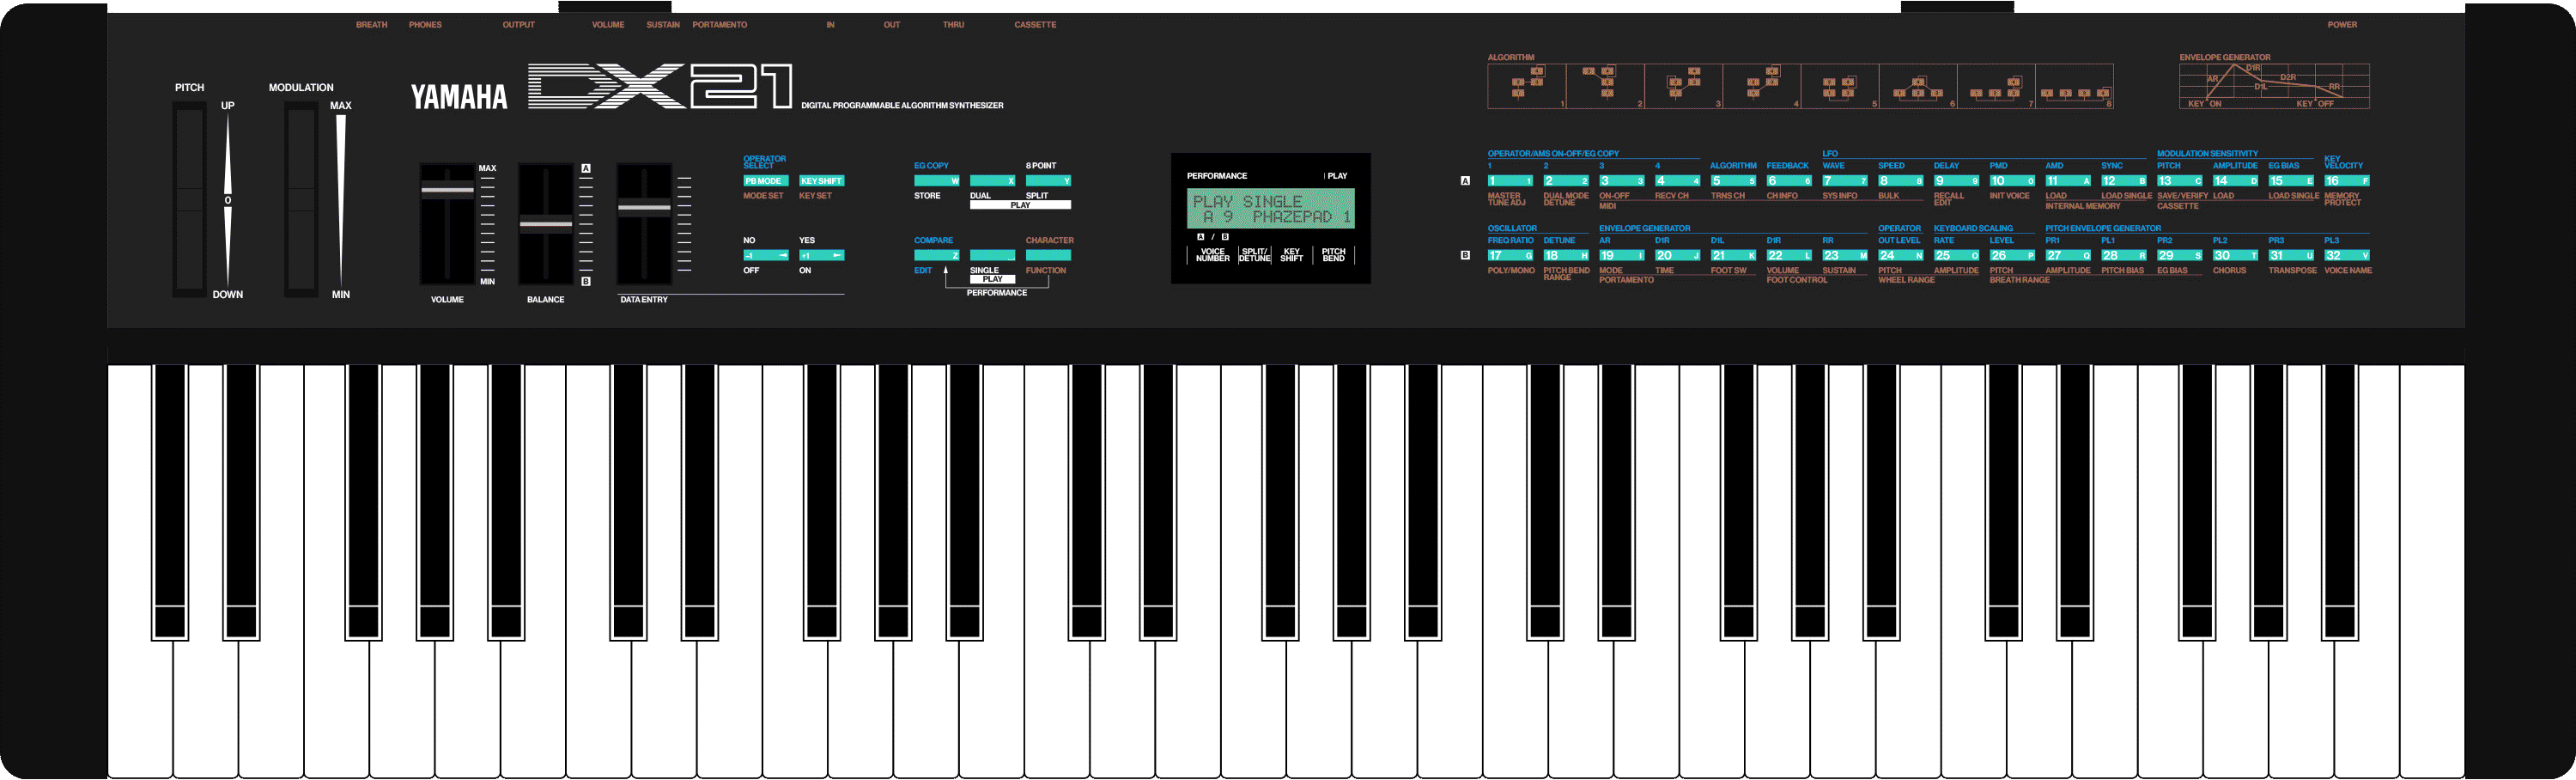The height and width of the screenshot is (780, 2576).
Task: Toggle the EDIT / COMPARE button Z
Action: click(x=937, y=255)
